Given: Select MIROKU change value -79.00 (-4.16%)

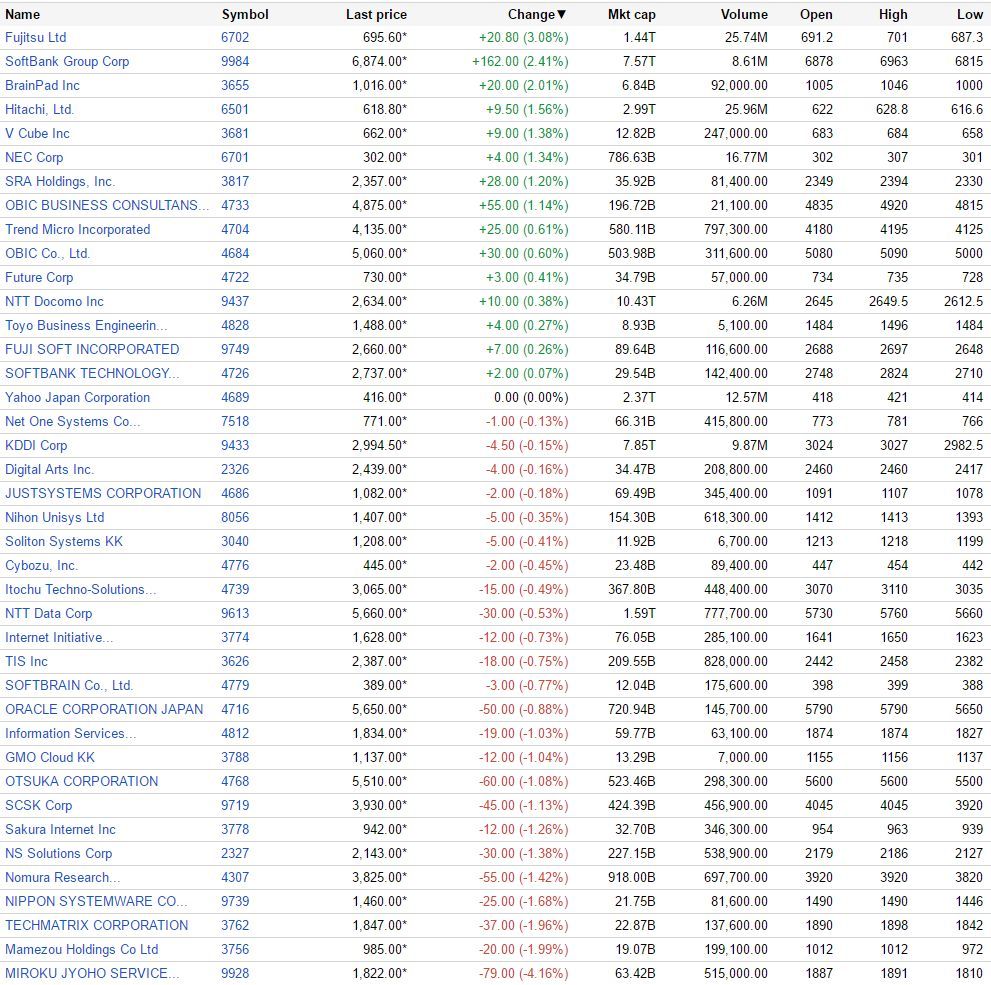Looking at the screenshot, I should coord(523,974).
